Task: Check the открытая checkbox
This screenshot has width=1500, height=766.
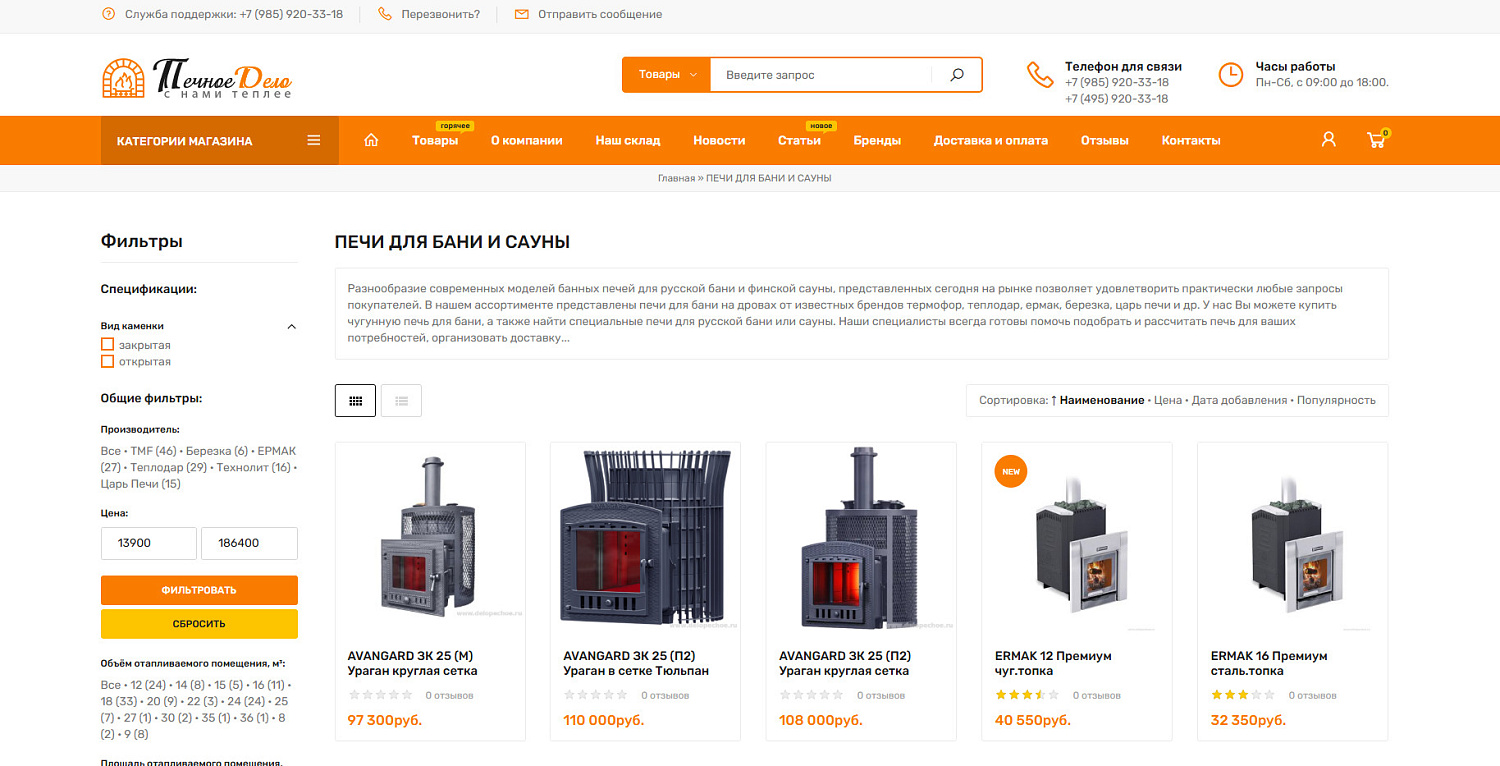Action: click(x=107, y=362)
